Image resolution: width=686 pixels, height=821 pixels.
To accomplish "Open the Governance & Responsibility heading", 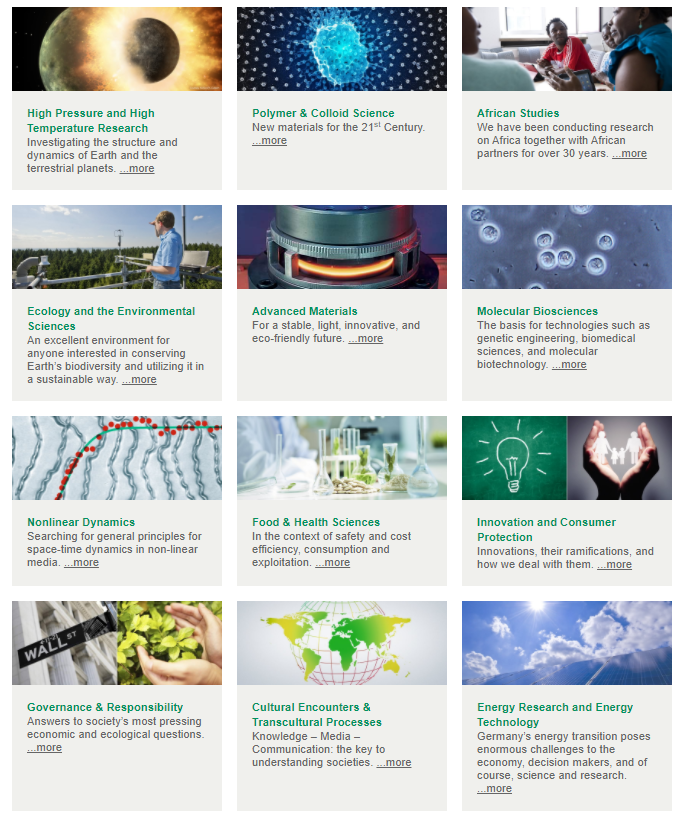I will click(x=105, y=707).
